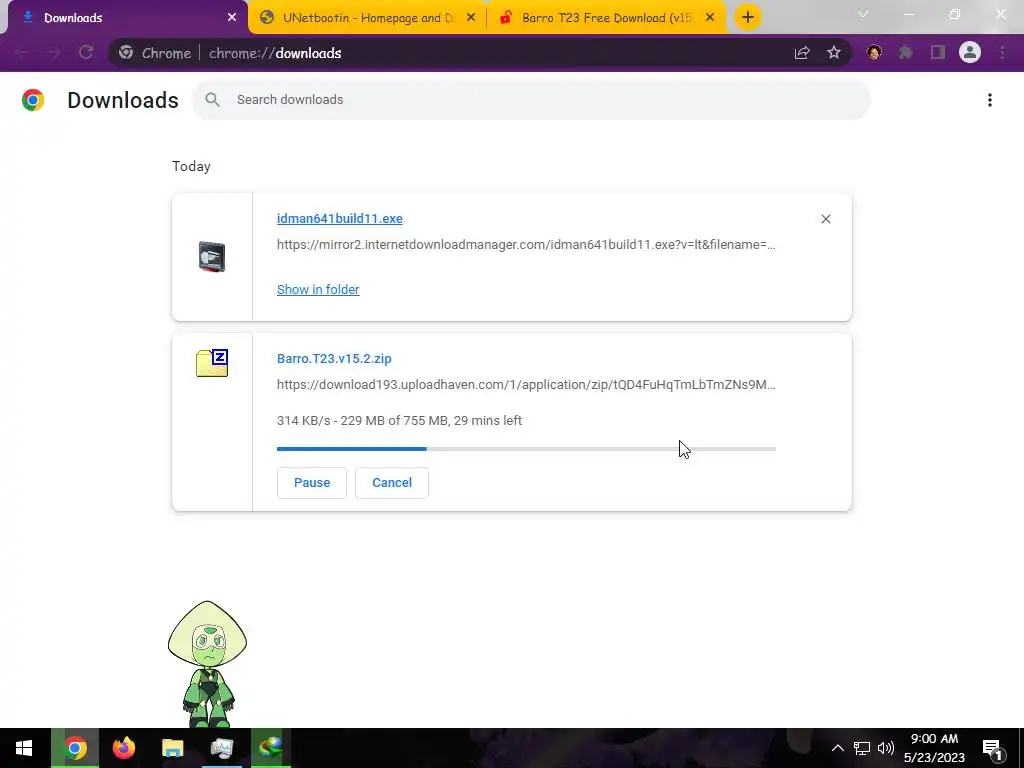The height and width of the screenshot is (768, 1024).
Task: Show idman641build11.exe in folder
Action: click(x=318, y=289)
